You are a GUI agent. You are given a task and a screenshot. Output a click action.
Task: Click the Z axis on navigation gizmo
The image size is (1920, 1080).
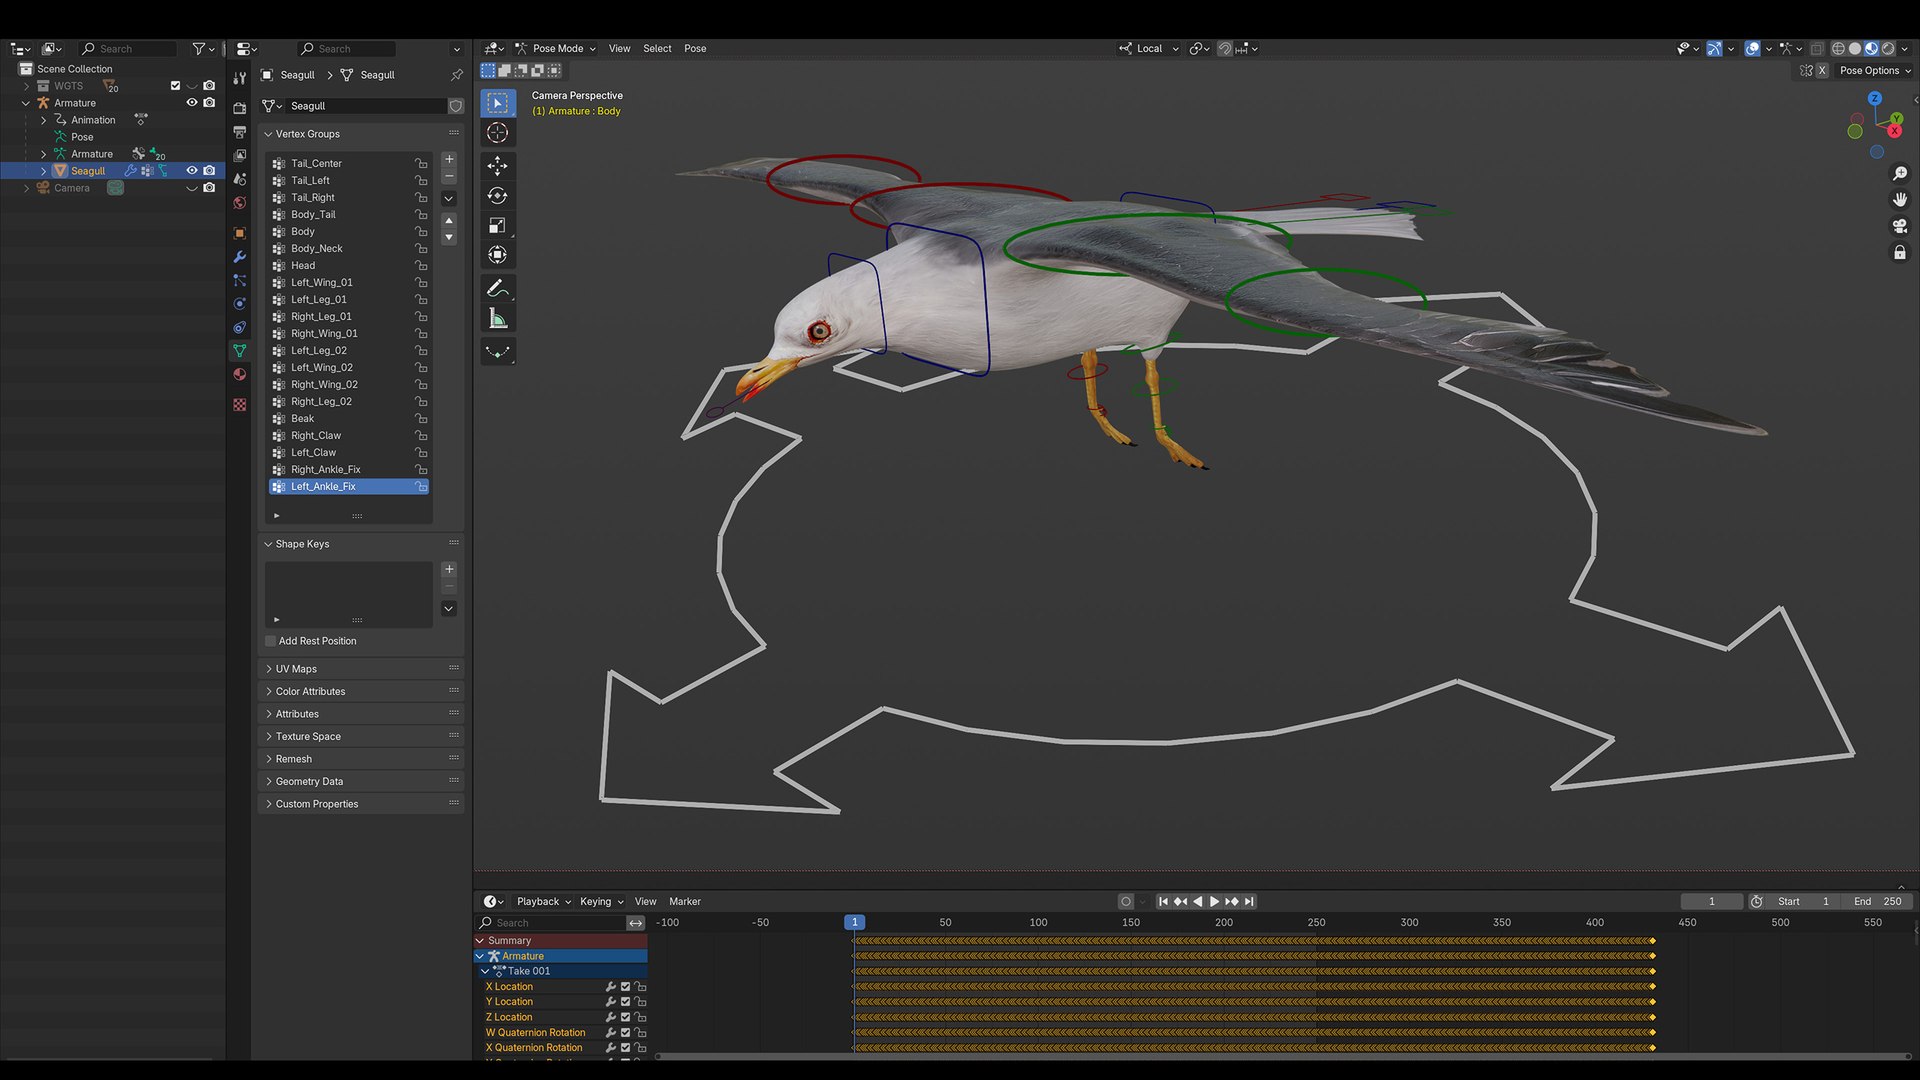pos(1875,98)
